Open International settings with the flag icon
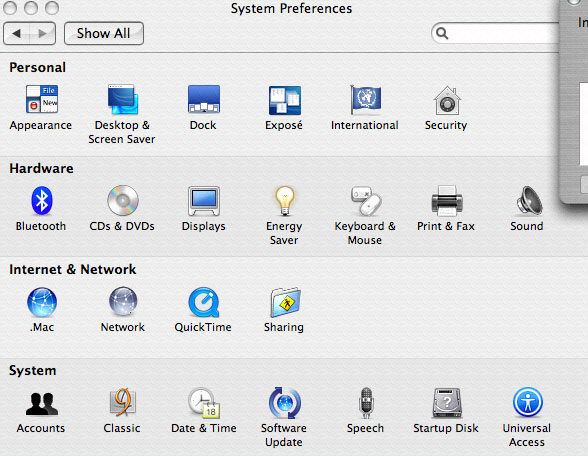This screenshot has width=588, height=456. pyautogui.click(x=366, y=99)
